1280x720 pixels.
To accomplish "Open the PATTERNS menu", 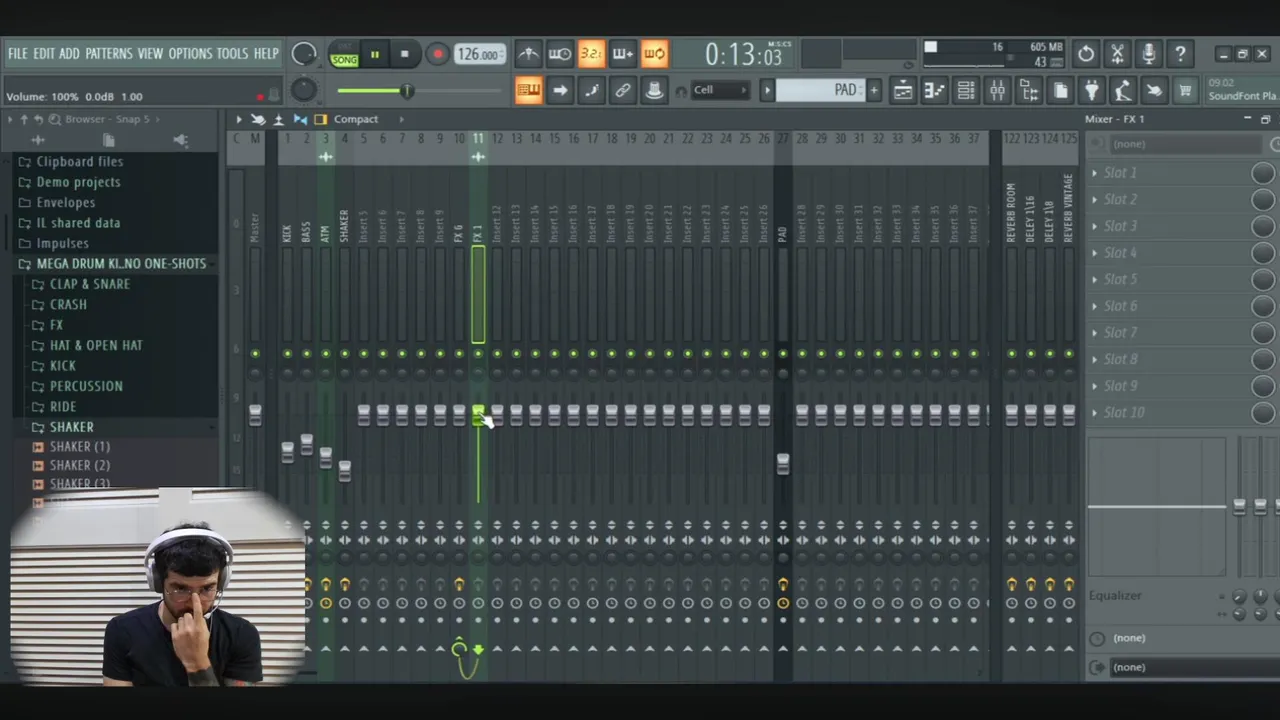I will [108, 54].
